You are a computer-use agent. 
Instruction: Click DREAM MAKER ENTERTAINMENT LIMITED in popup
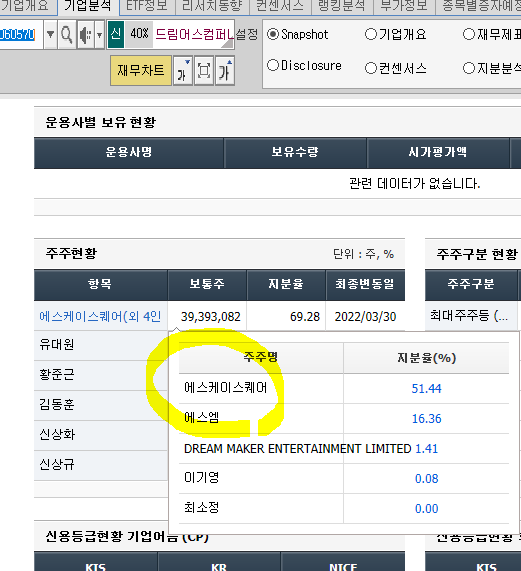point(297,449)
